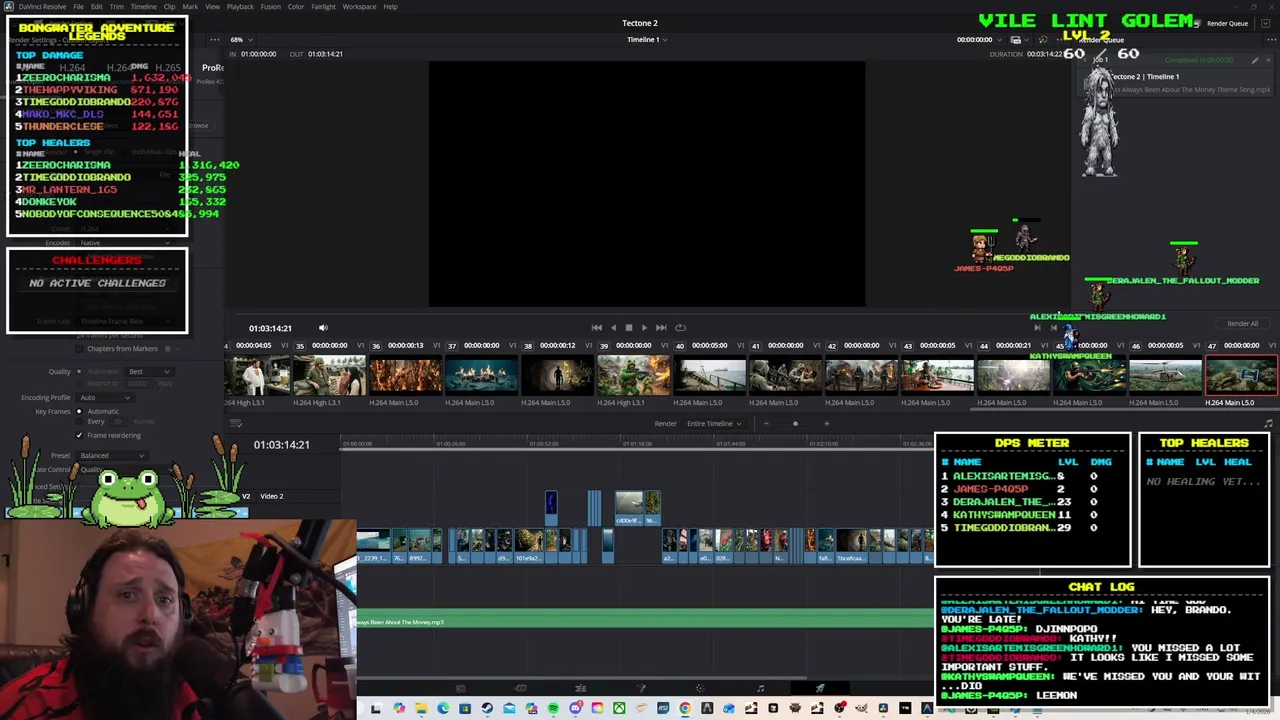Open the Fairlight menu
The width and height of the screenshot is (1280, 720).
click(323, 6)
